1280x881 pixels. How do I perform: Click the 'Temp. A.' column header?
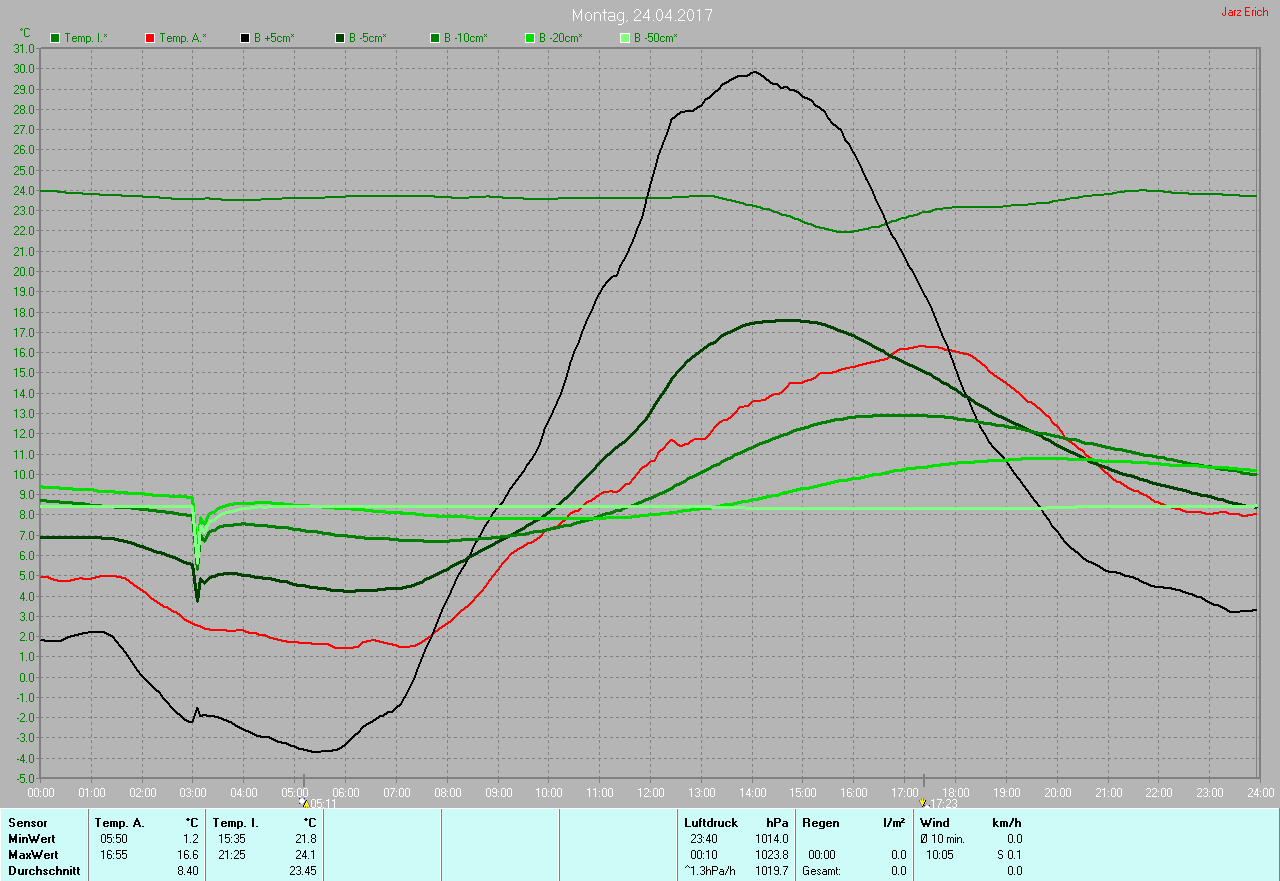coord(119,823)
